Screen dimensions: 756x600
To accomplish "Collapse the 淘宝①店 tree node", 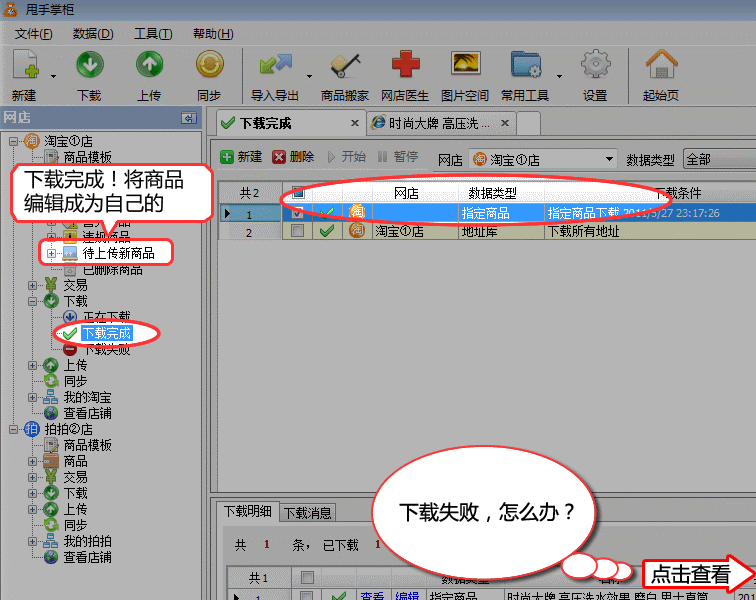I will (14, 141).
